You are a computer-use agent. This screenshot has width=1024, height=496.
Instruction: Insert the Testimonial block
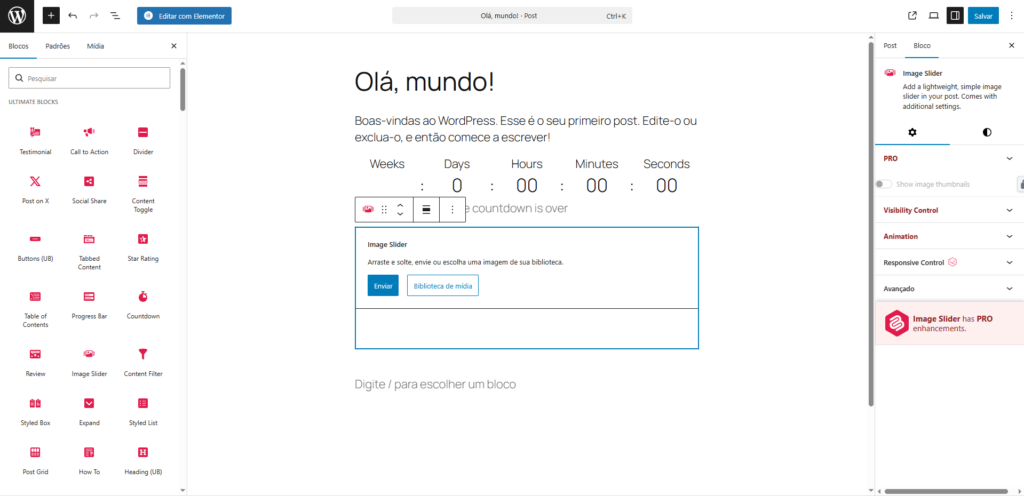(35, 140)
